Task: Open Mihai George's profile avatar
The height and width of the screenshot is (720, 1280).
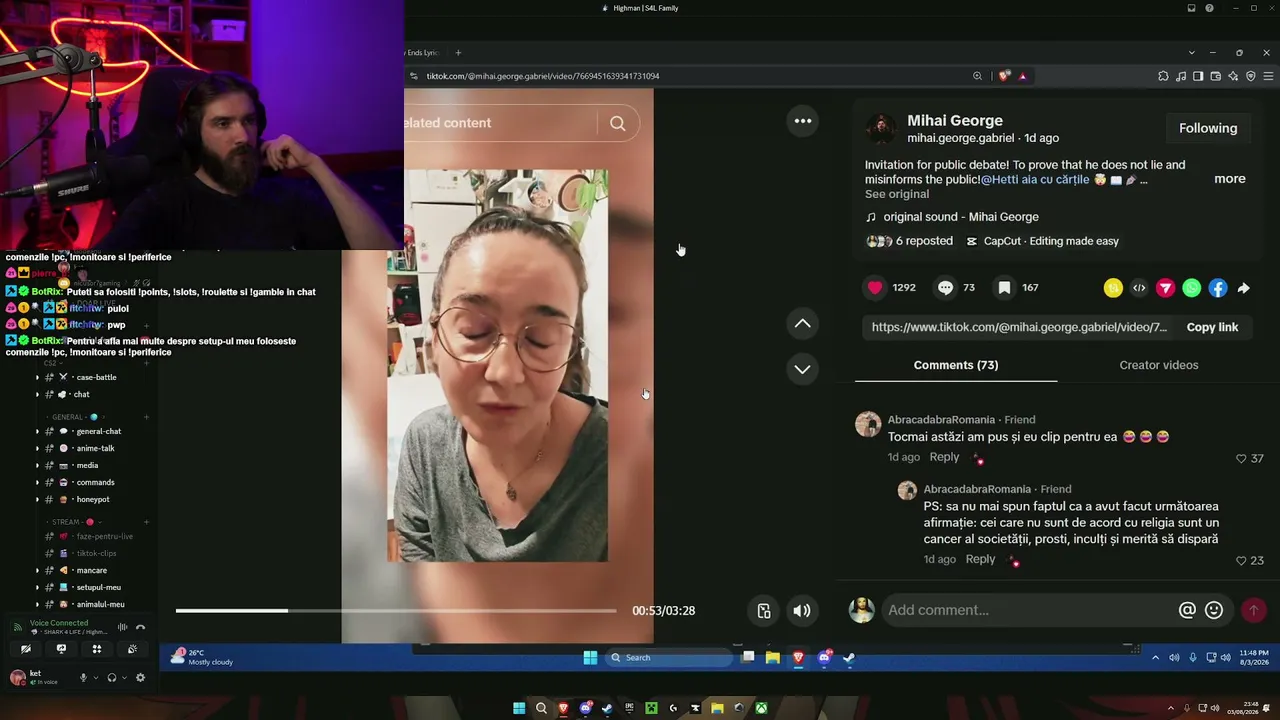Action: tap(881, 128)
